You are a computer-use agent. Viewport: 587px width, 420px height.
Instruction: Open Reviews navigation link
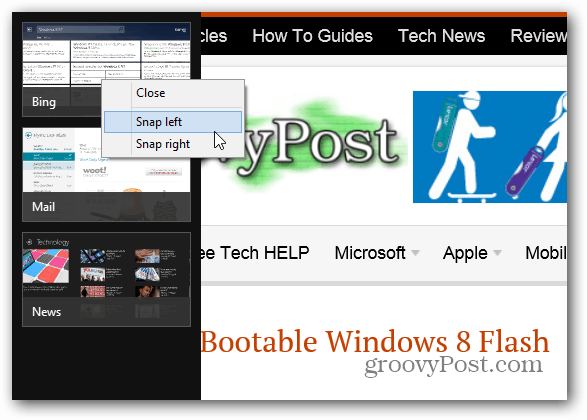[538, 36]
